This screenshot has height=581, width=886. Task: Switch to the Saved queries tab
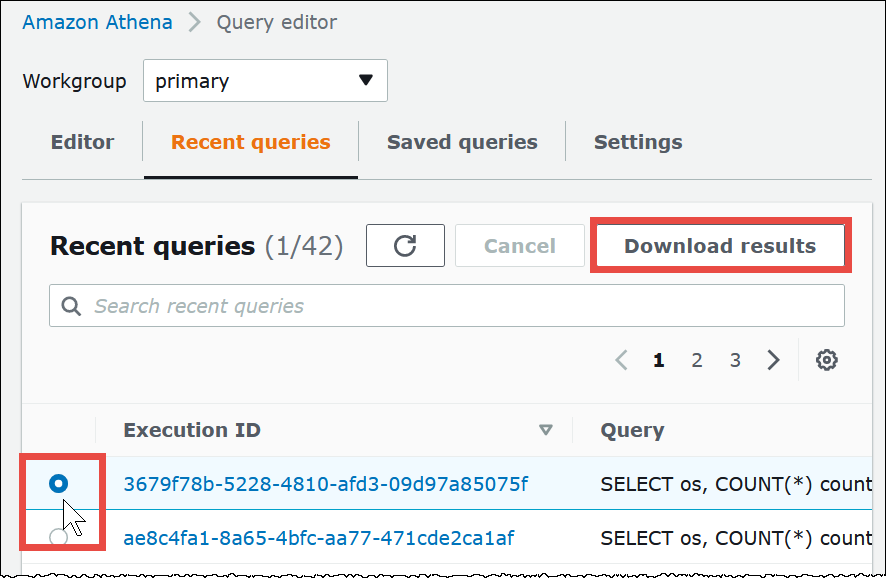[x=462, y=142]
